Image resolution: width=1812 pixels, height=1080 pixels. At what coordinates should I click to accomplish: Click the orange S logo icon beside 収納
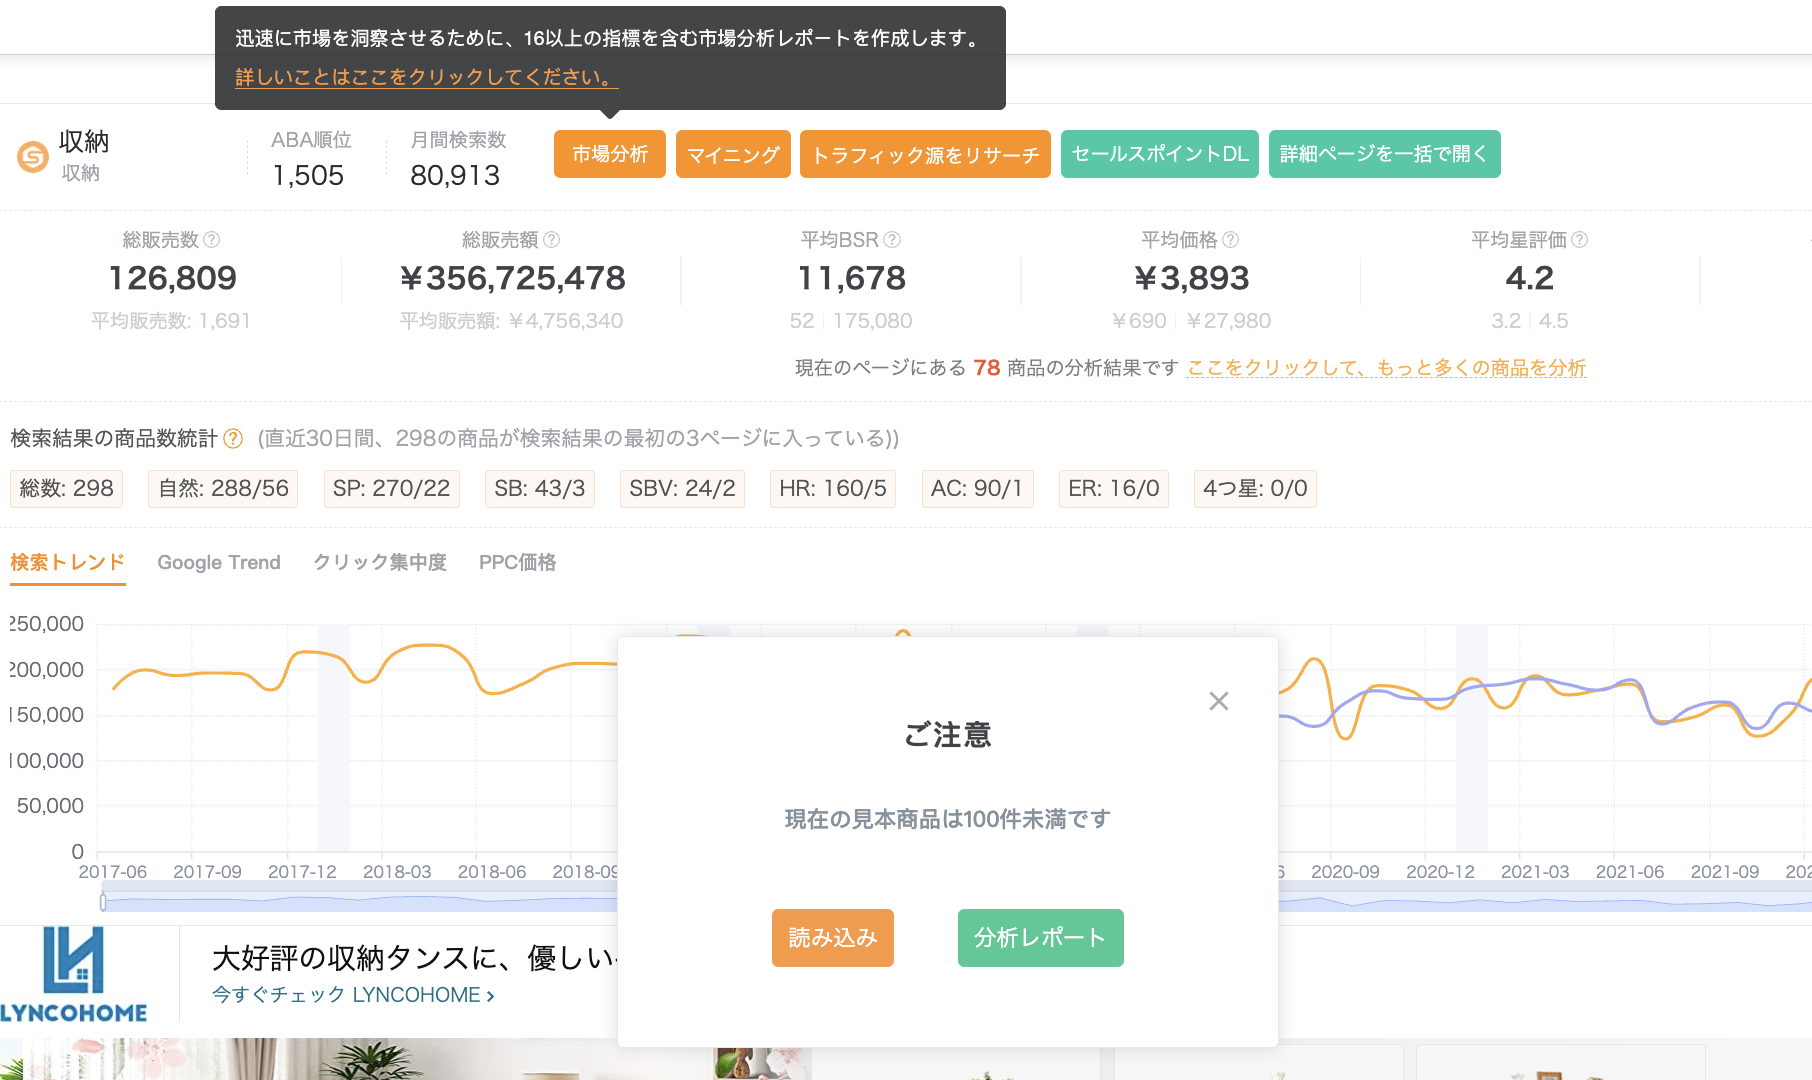point(33,157)
